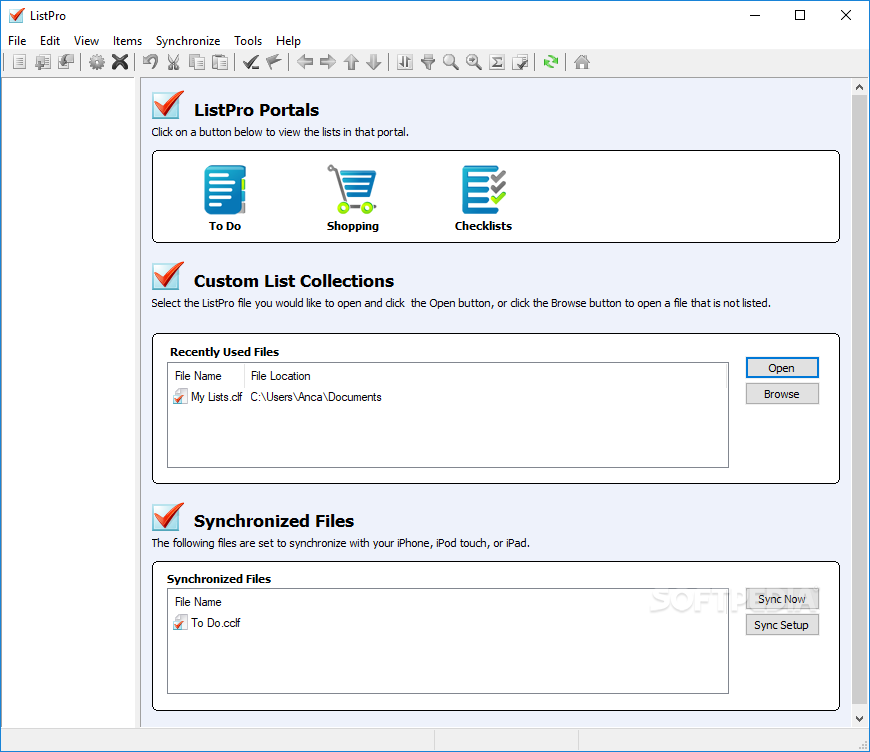The image size is (870, 752).
Task: Click the up arrow toolbar icon
Action: pos(351,62)
